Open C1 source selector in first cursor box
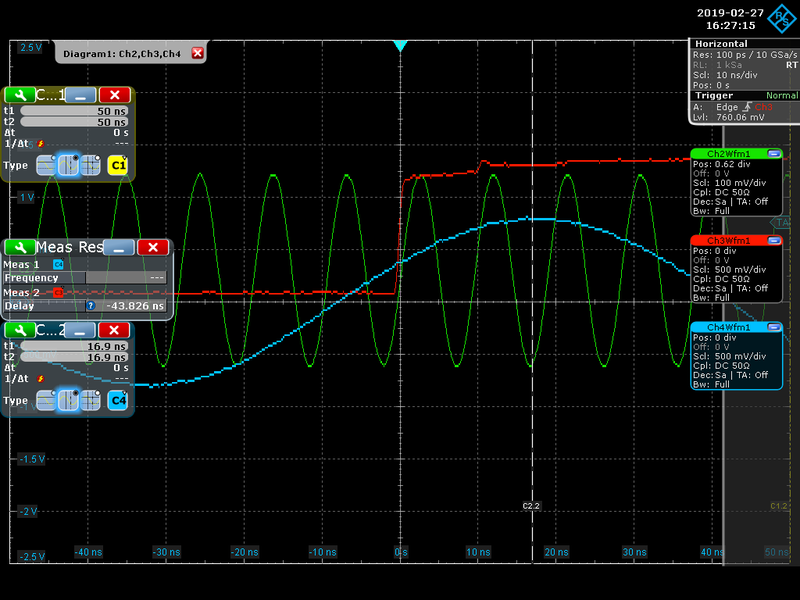Screen dimensions: 800x600 [118, 165]
